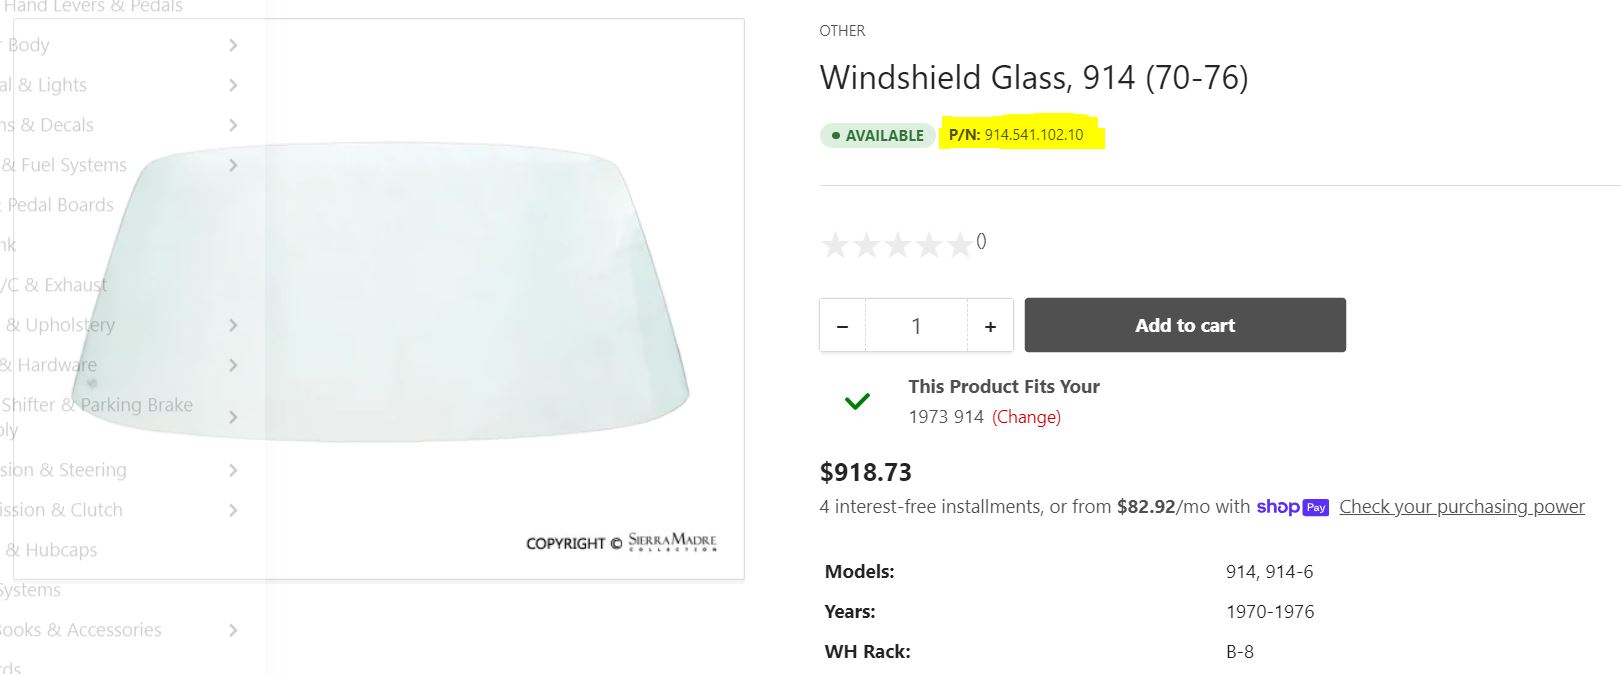Expand the Fuel Systems category chevron
The height and width of the screenshot is (674, 1621).
click(233, 165)
